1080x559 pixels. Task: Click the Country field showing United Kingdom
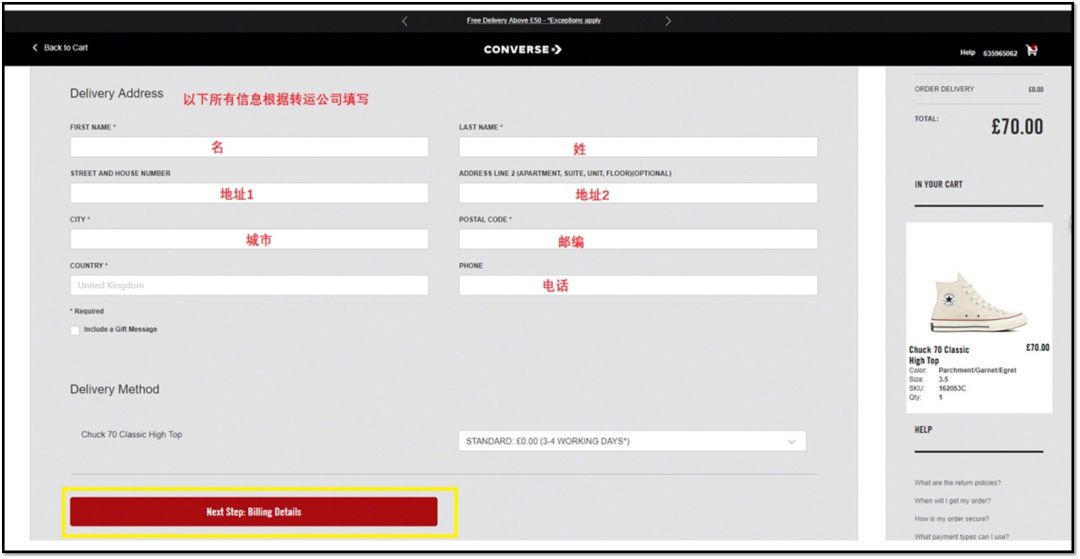point(249,286)
